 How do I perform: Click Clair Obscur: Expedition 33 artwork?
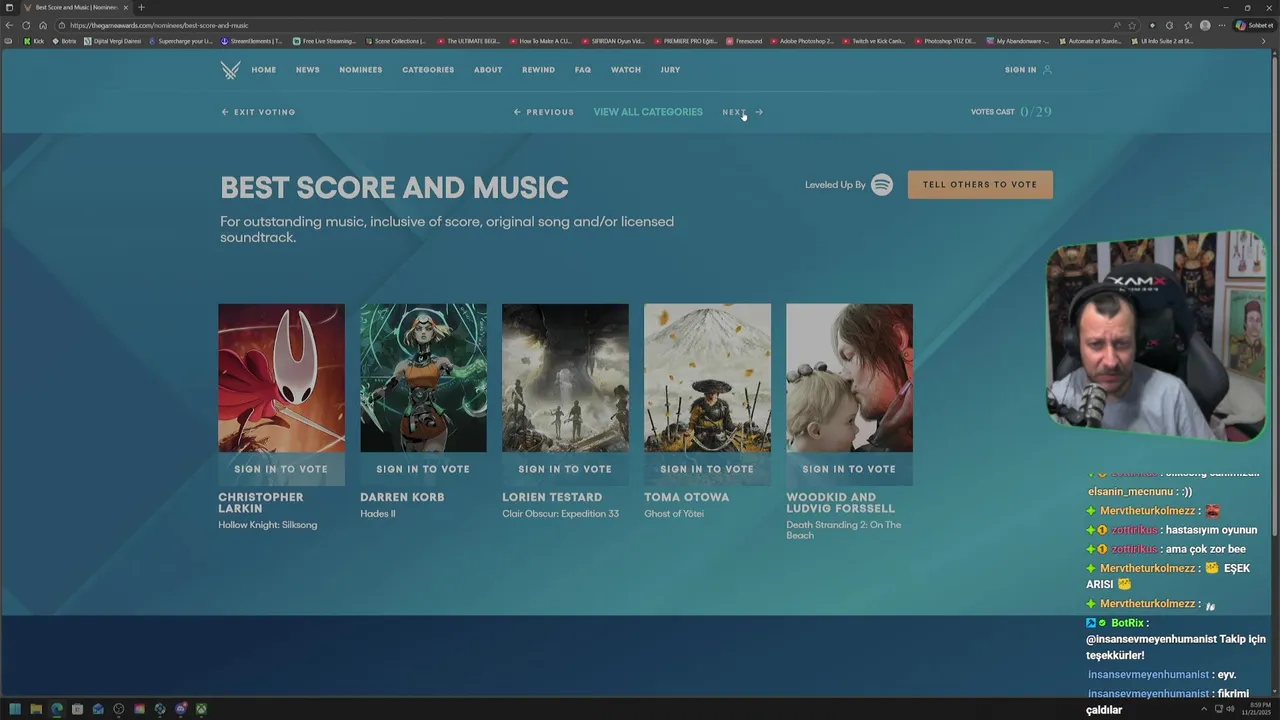565,378
